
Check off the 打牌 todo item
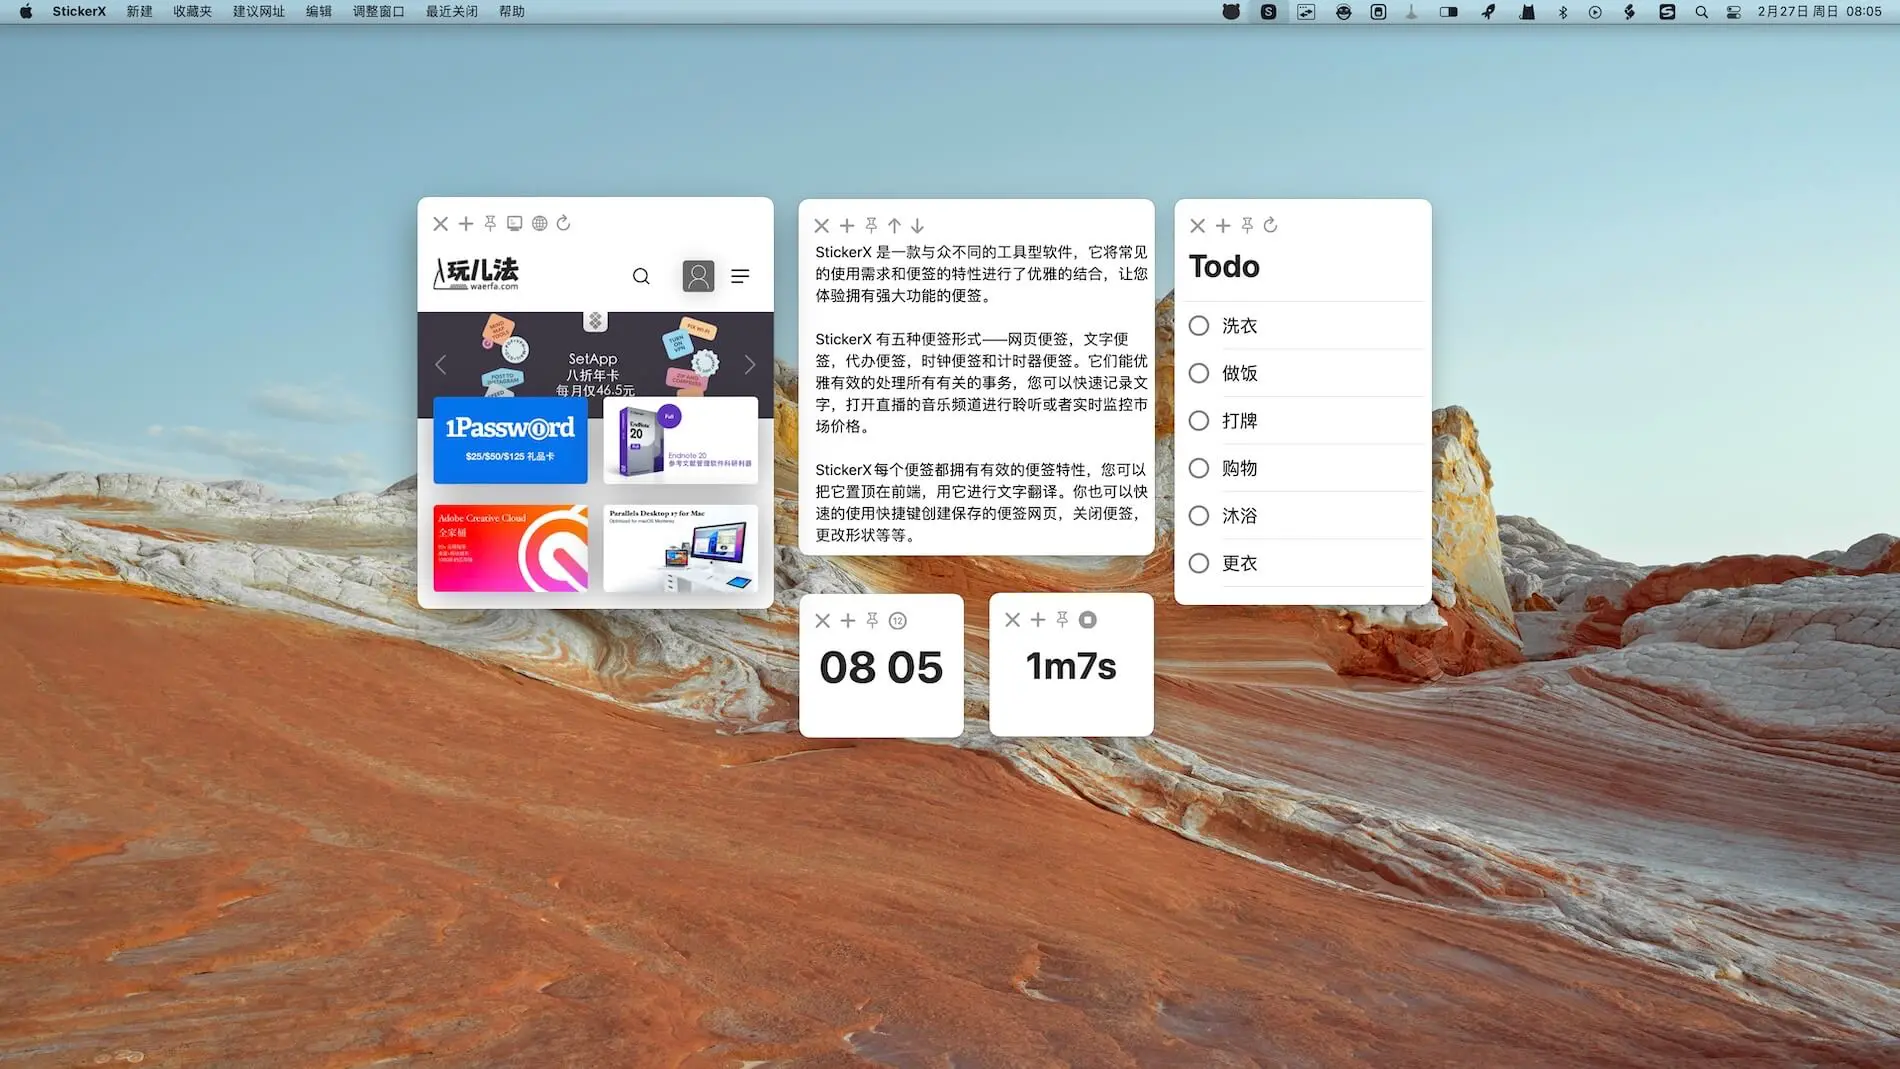(x=1199, y=421)
